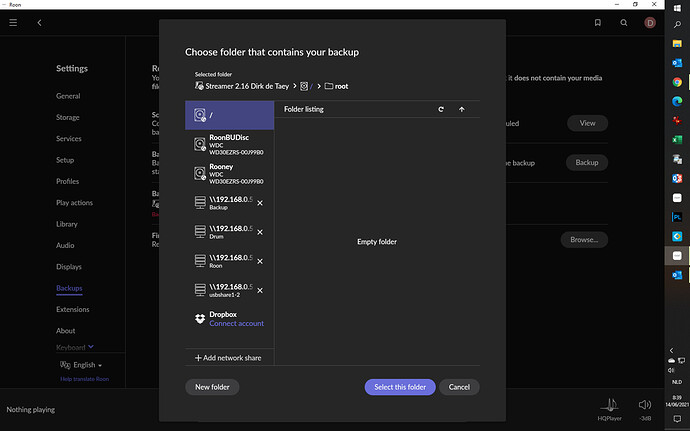Click the Backup button

tap(587, 162)
